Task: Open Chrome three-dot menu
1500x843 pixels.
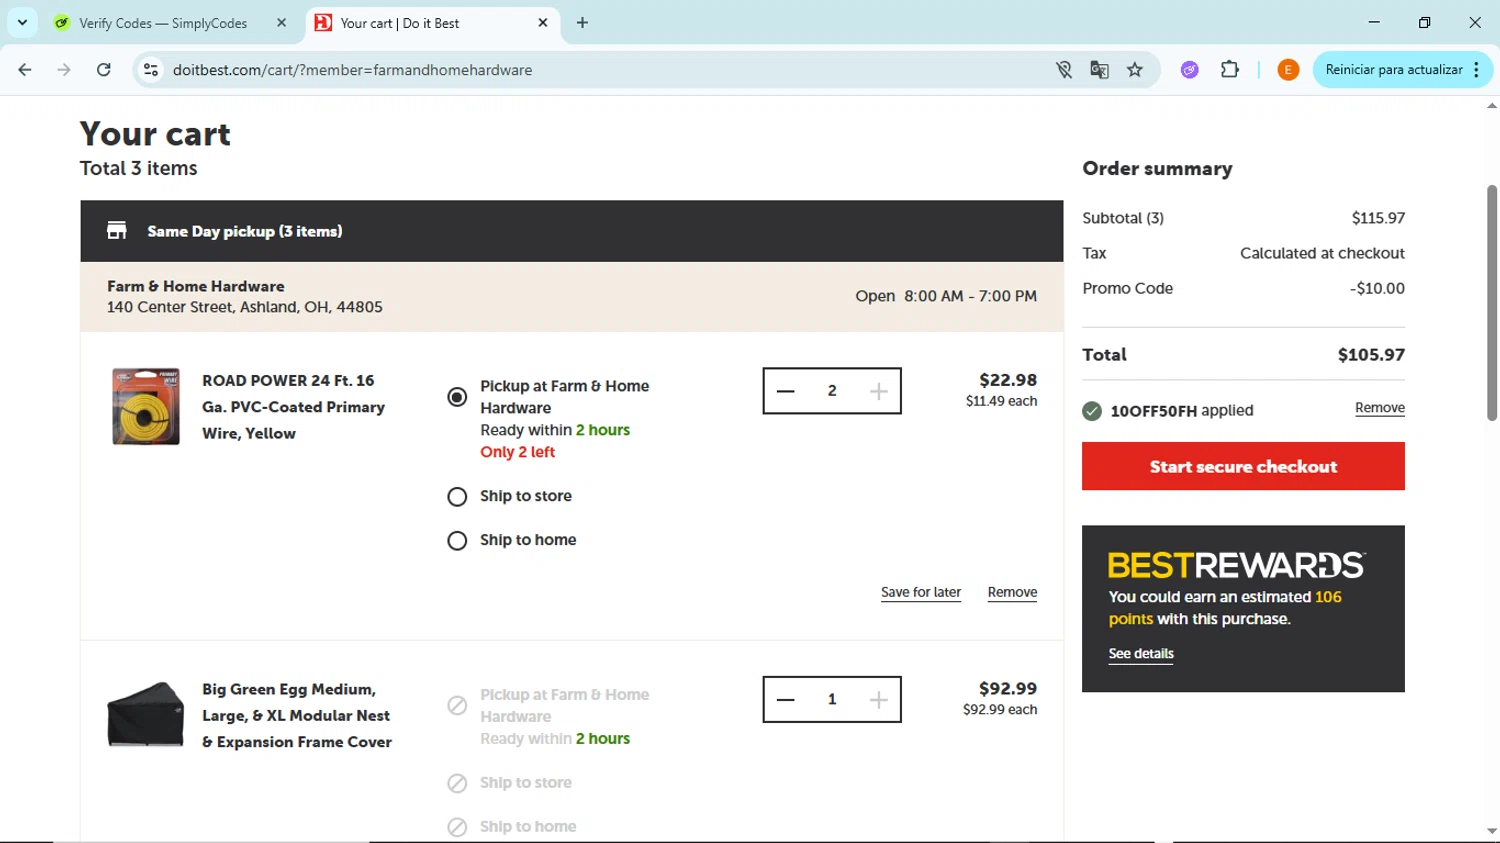Action: [1477, 70]
